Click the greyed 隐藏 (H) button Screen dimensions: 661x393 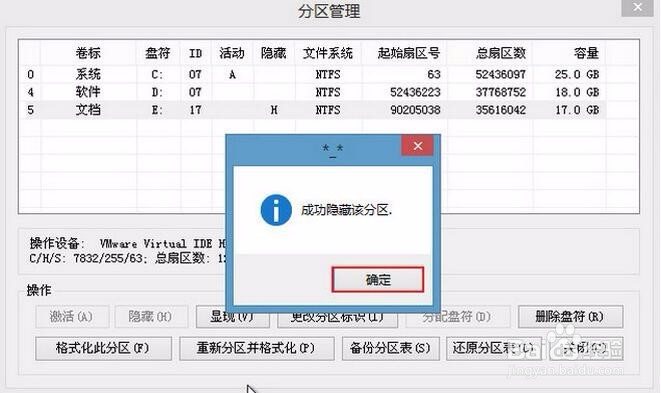151,317
